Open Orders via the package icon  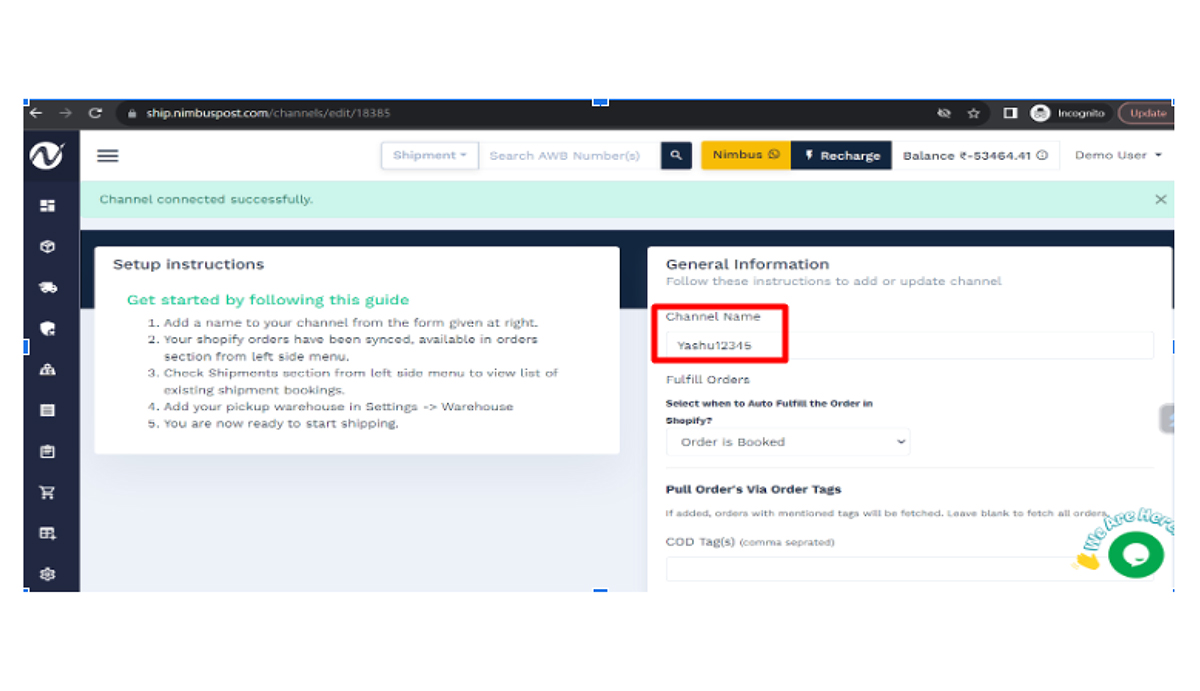pyautogui.click(x=44, y=247)
